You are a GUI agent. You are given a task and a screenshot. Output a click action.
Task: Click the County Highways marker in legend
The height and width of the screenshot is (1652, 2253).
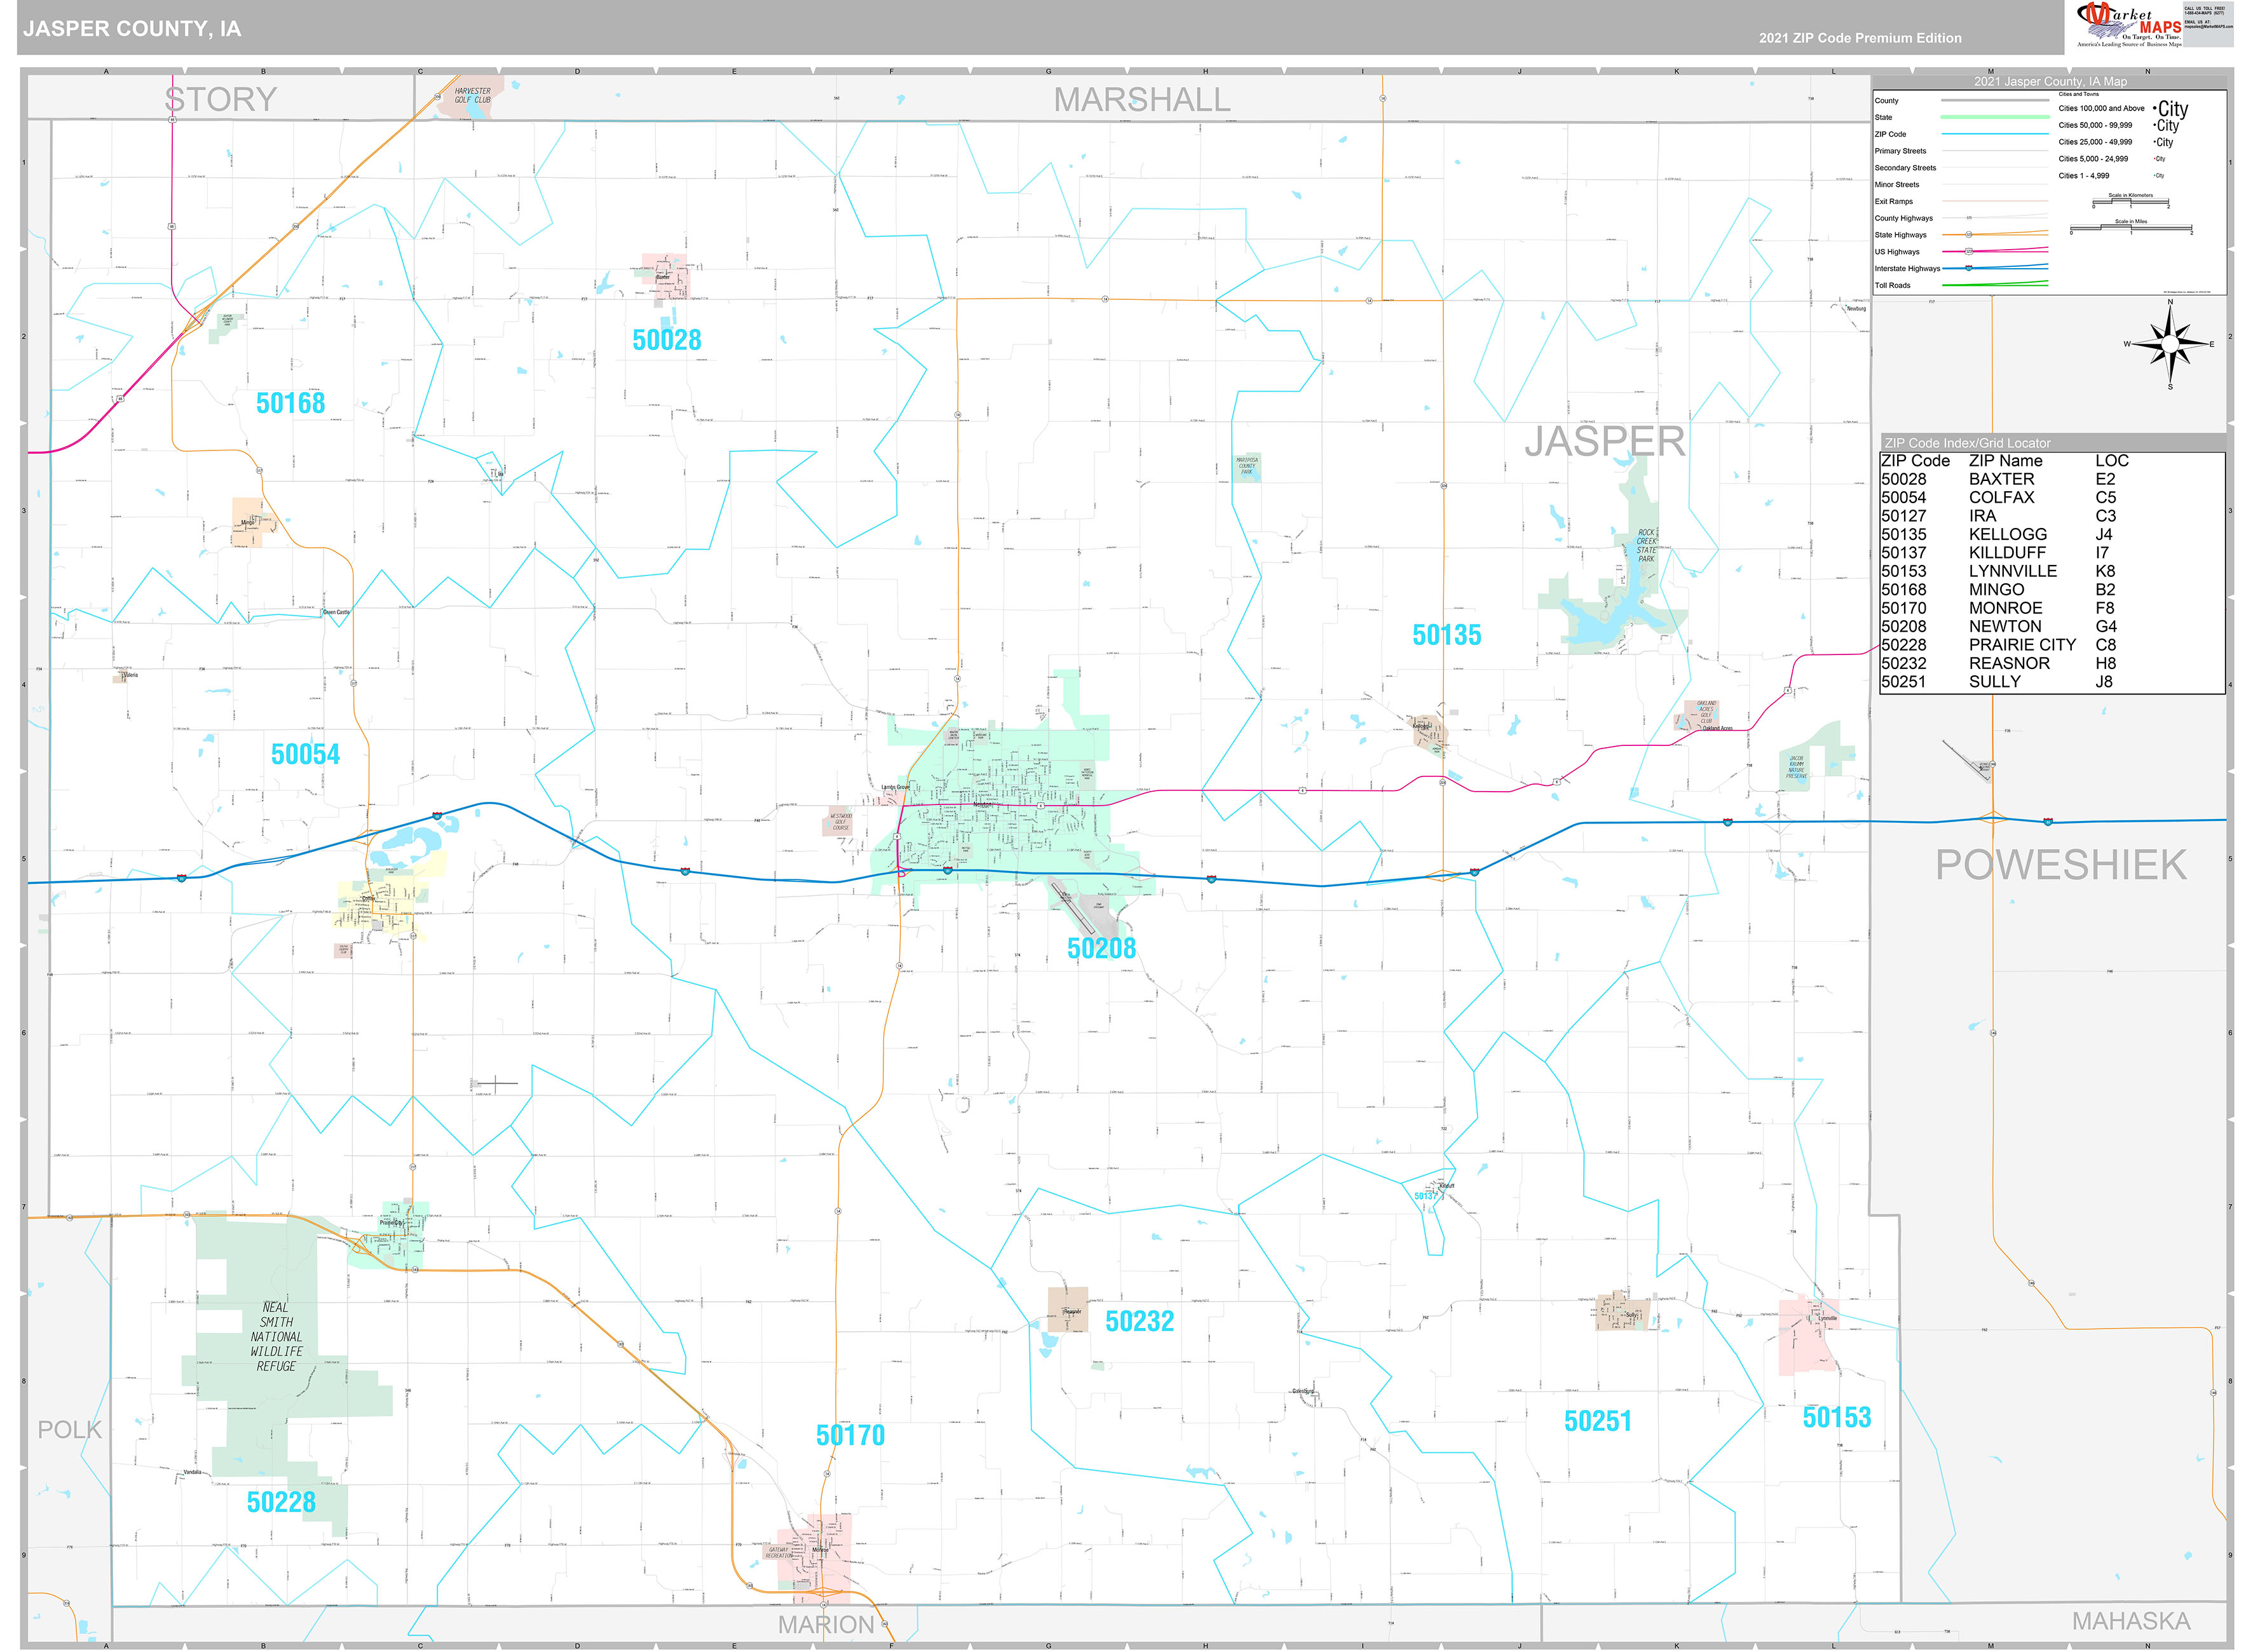click(1970, 218)
